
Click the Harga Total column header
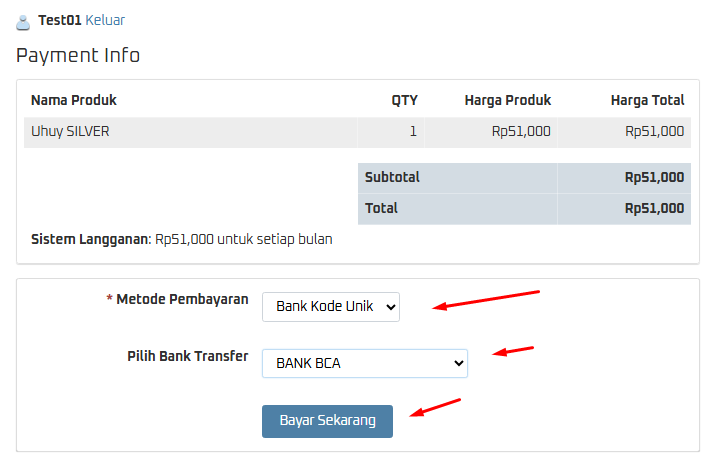(647, 100)
